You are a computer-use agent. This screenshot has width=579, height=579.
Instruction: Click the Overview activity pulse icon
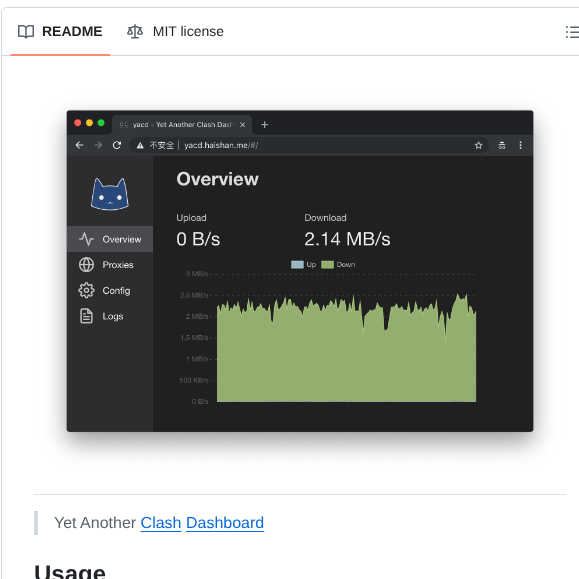click(86, 239)
